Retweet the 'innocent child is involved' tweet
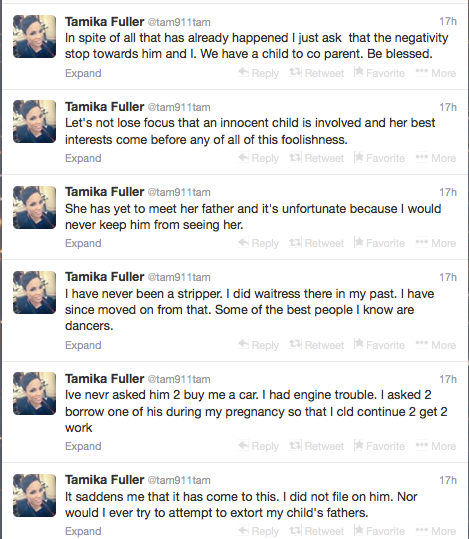The width and height of the screenshot is (469, 539). click(x=316, y=158)
